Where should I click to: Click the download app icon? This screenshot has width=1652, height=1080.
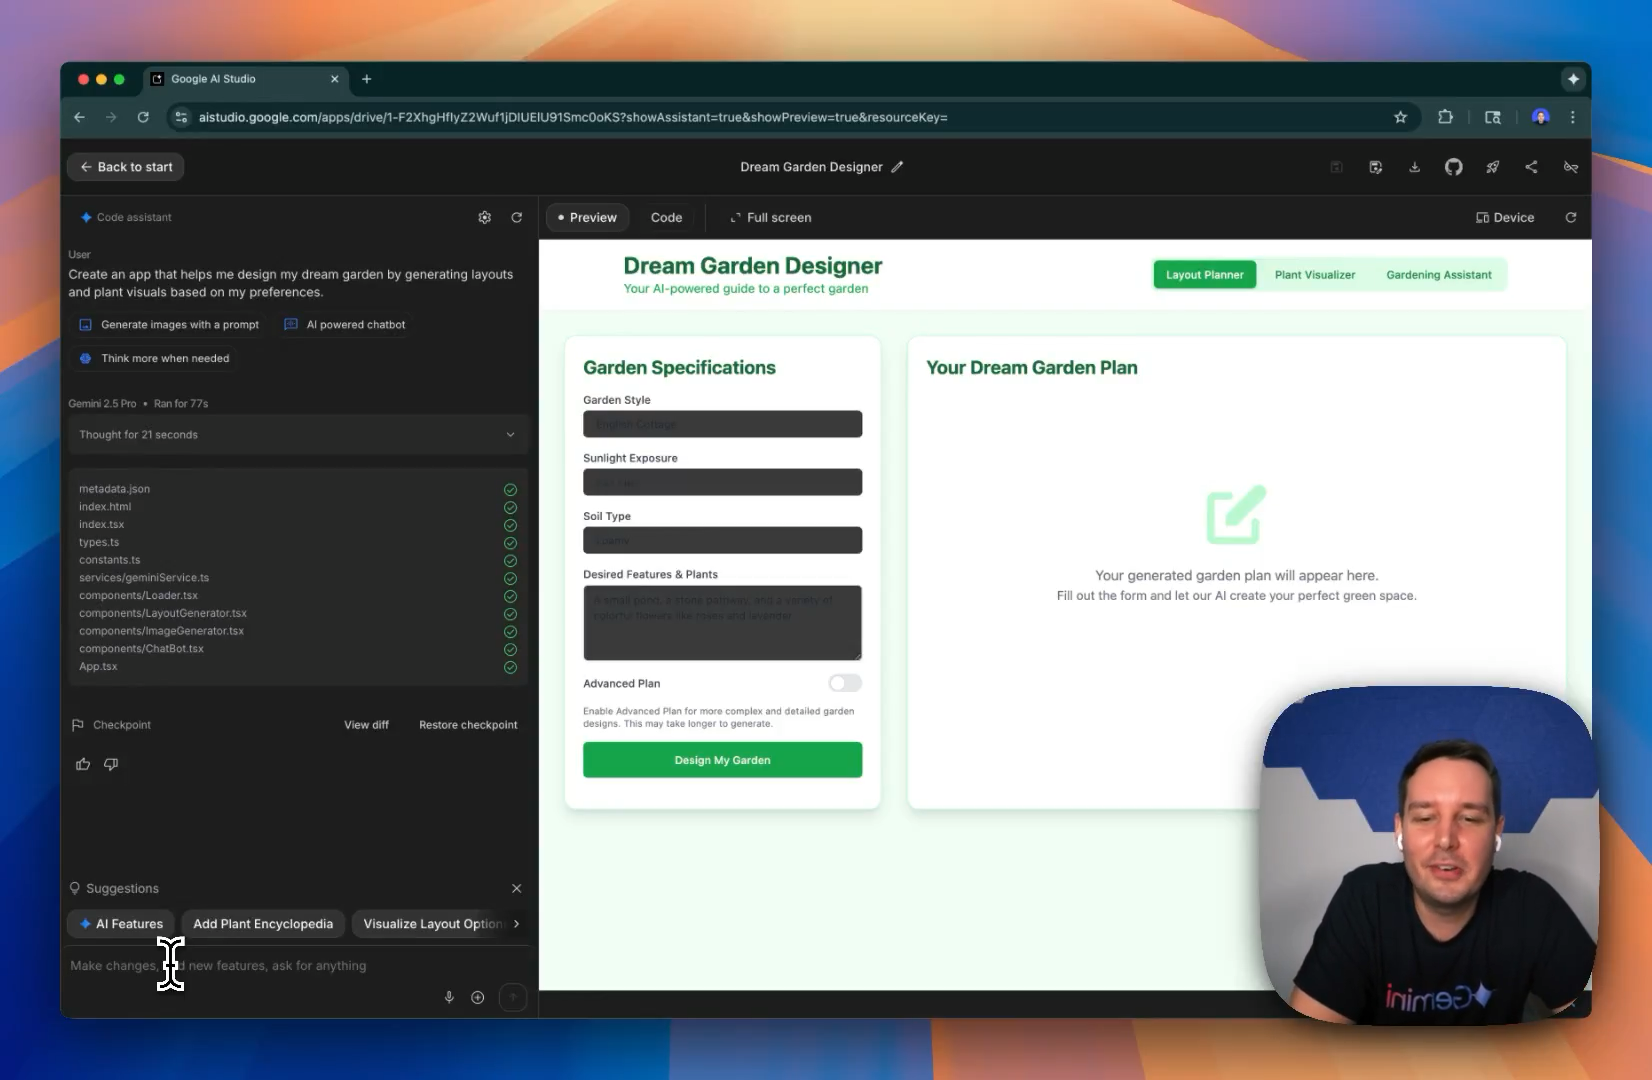[1414, 167]
